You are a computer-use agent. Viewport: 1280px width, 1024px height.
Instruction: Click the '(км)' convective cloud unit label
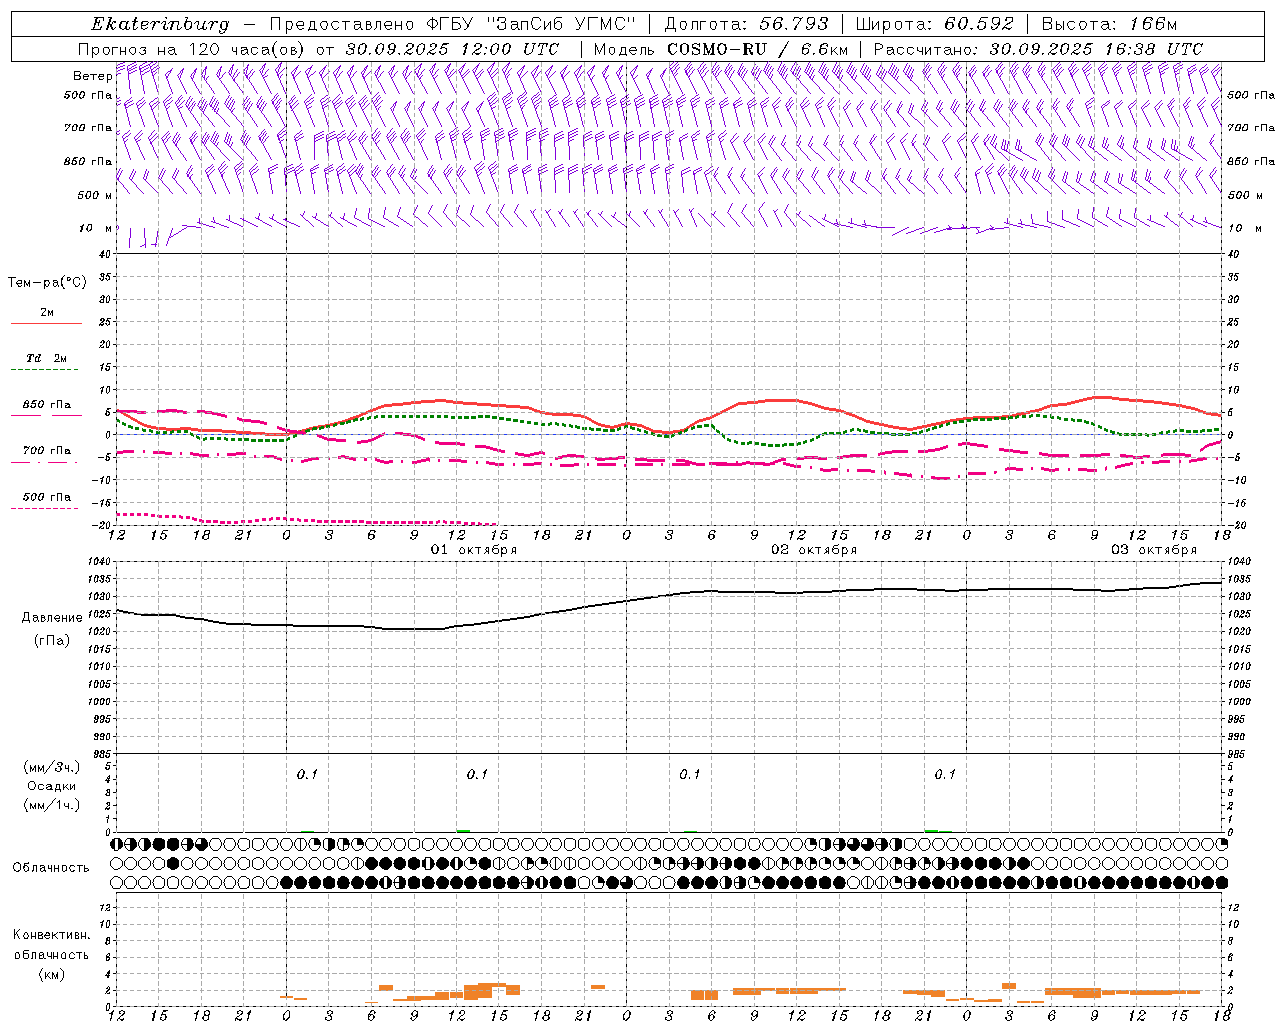pyautogui.click(x=51, y=974)
